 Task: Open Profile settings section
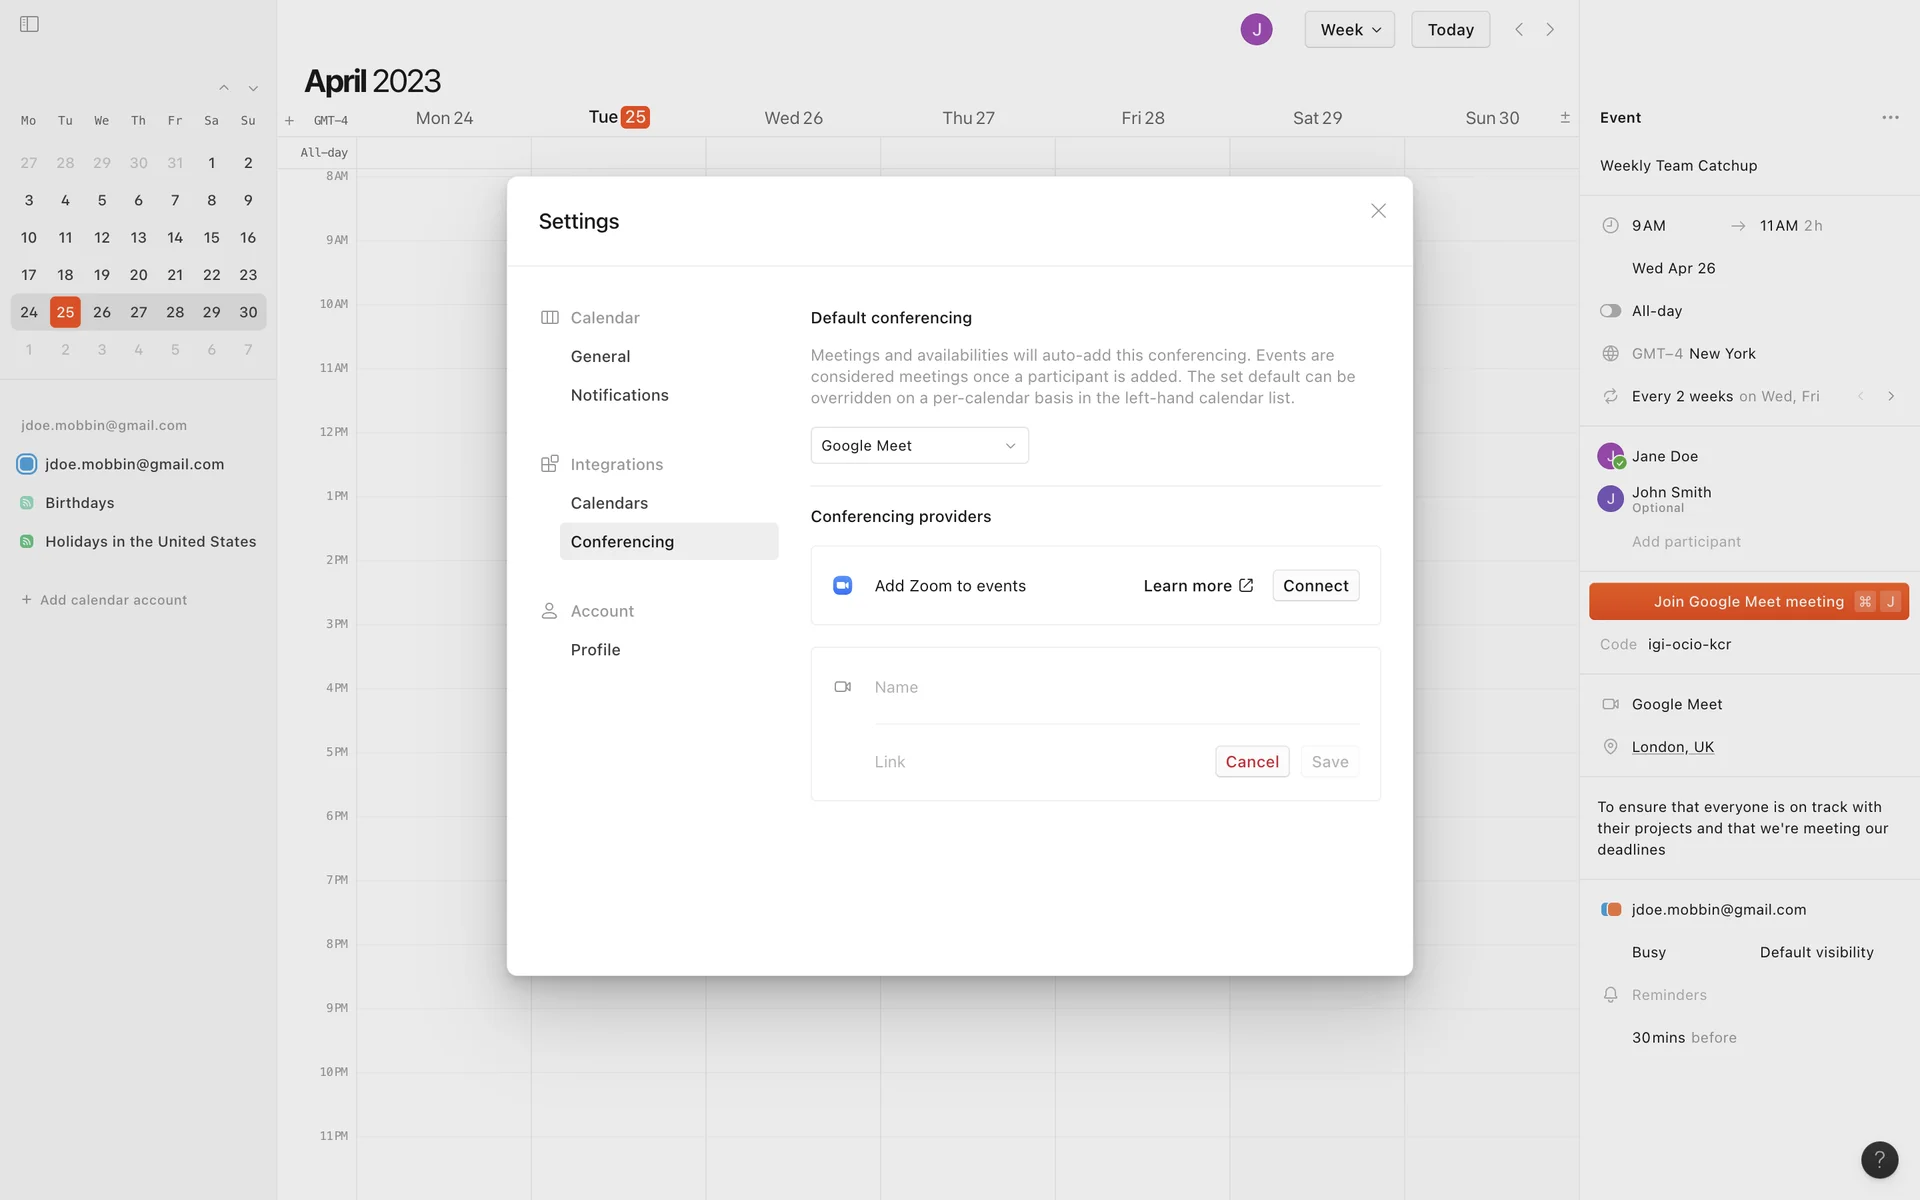595,649
